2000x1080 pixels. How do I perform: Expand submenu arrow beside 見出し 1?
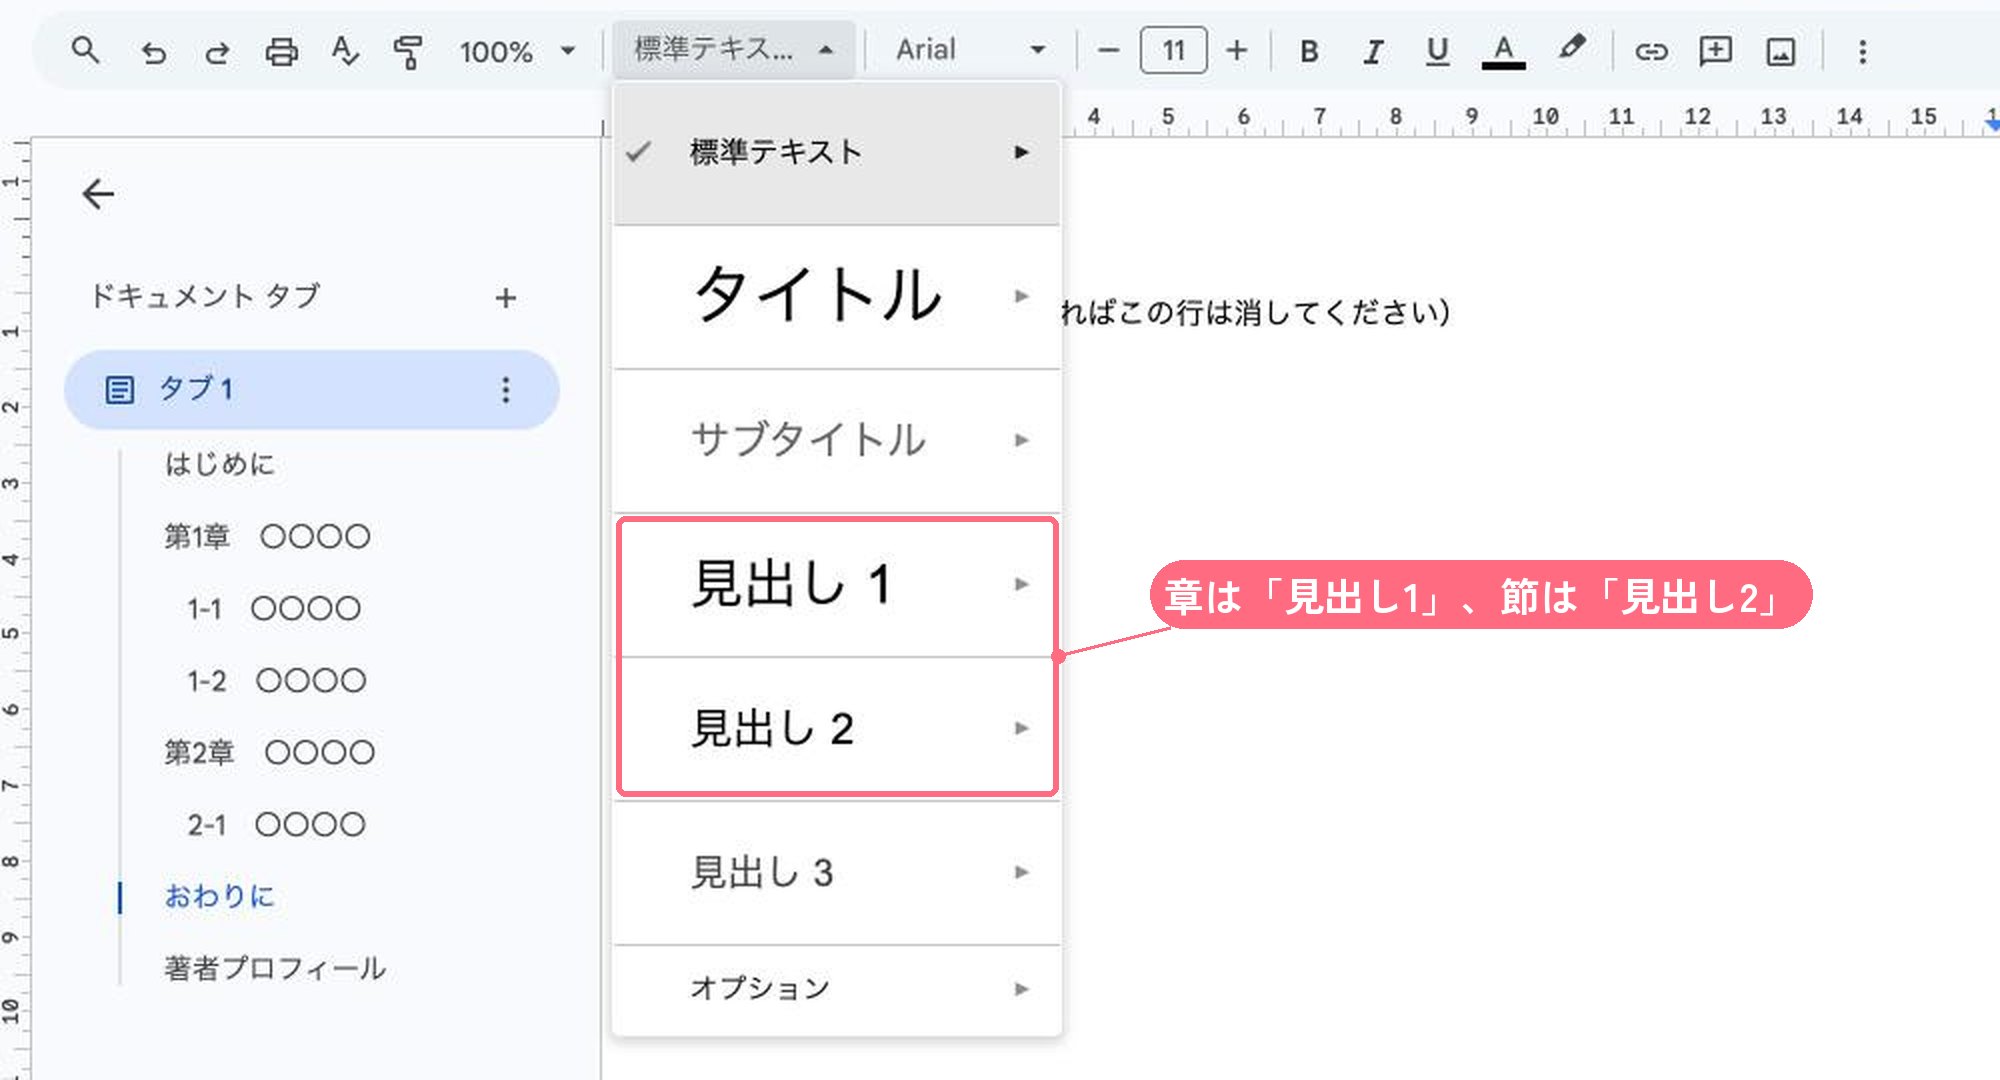coord(1021,584)
